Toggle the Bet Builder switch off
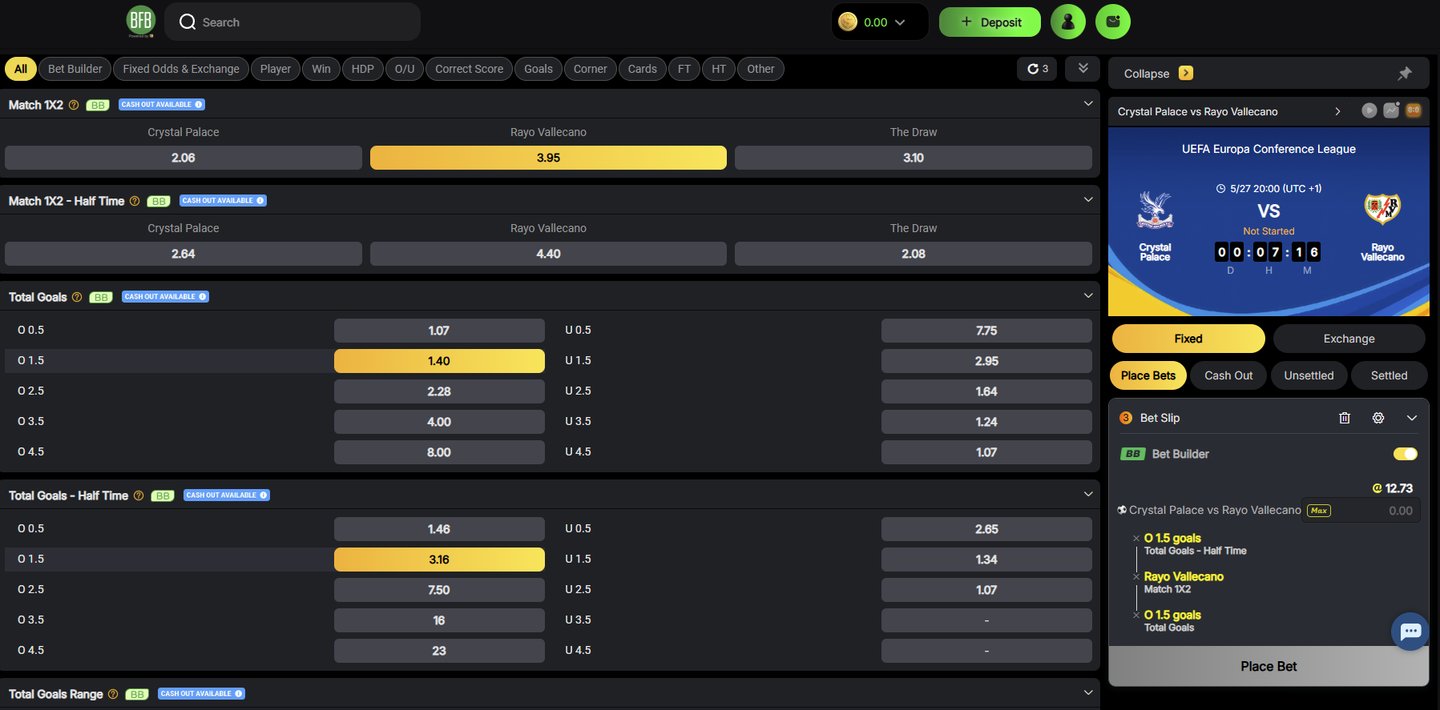The height and width of the screenshot is (710, 1440). click(x=1405, y=454)
